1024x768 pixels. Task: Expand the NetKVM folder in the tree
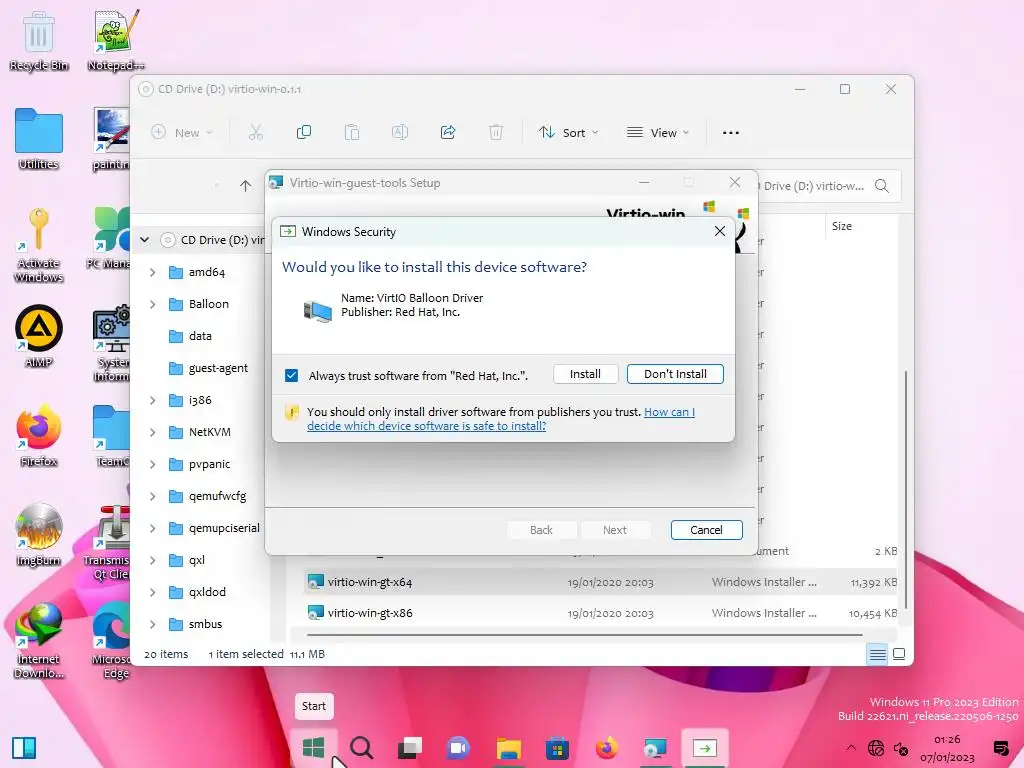click(x=152, y=432)
